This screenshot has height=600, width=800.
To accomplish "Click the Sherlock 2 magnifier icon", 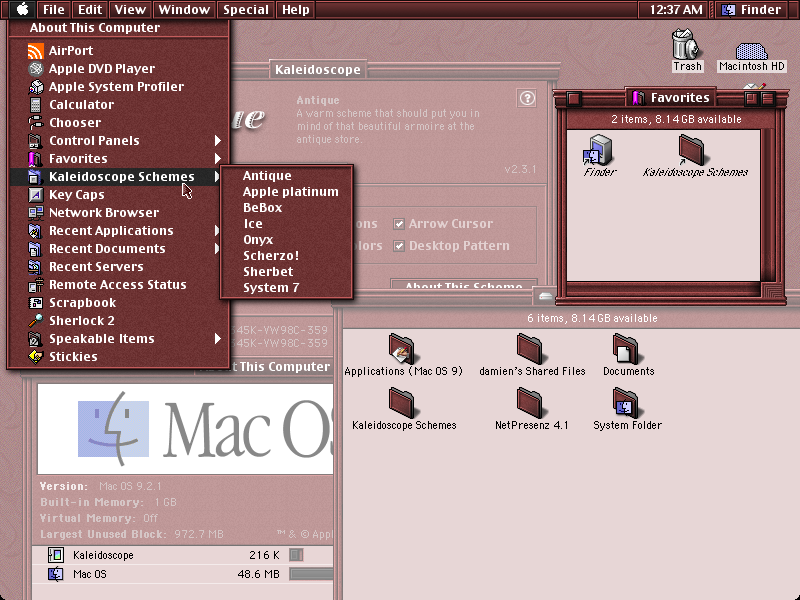I will 35,321.
